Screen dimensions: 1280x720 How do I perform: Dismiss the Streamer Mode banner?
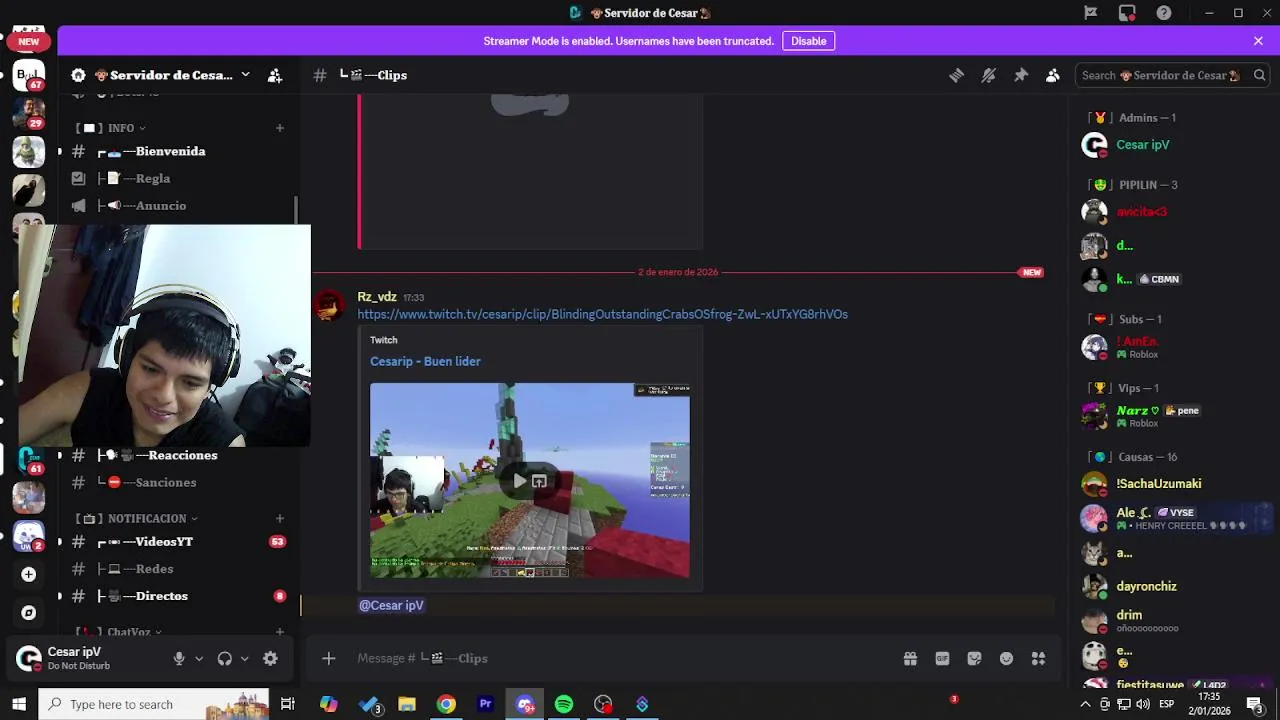click(x=1258, y=41)
